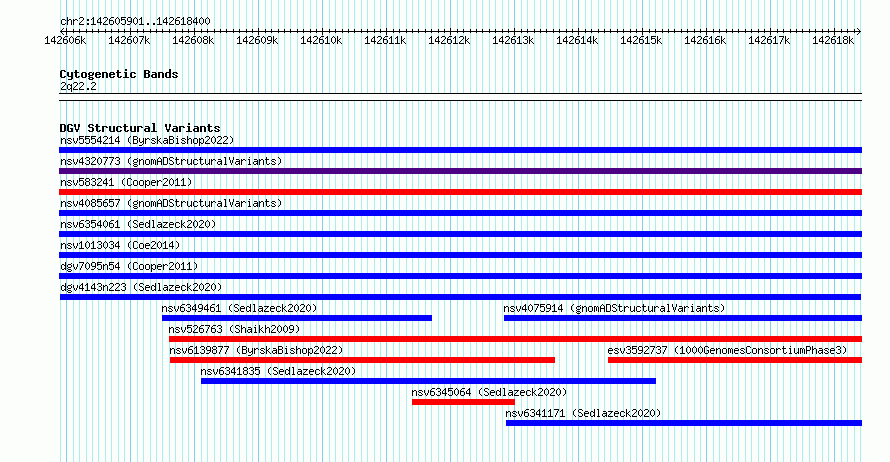
Task: Open nsv6139877 (ByrskaBishop2022) label
Action: coord(256,350)
